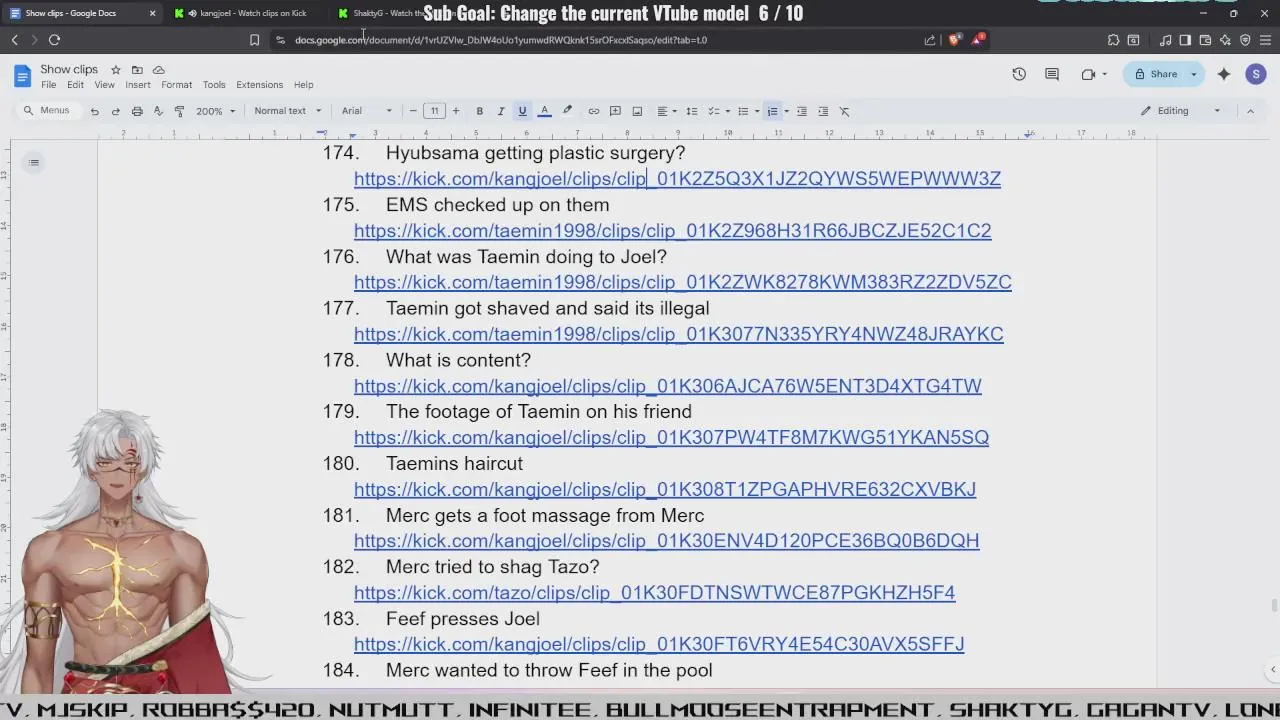1280x720 pixels.
Task: Run spelling and grammar check icon
Action: pos(158,111)
